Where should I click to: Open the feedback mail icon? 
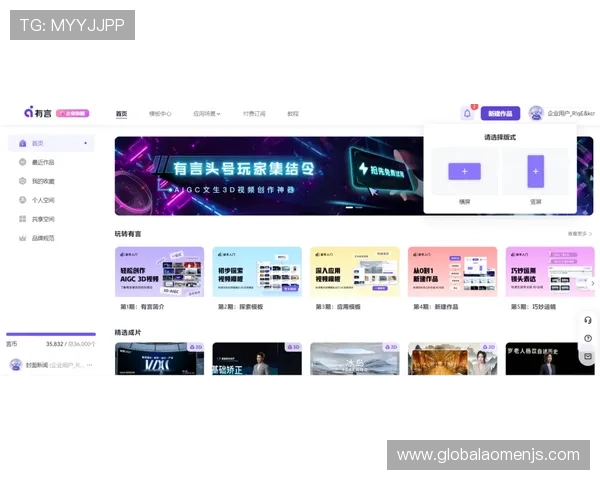point(588,356)
